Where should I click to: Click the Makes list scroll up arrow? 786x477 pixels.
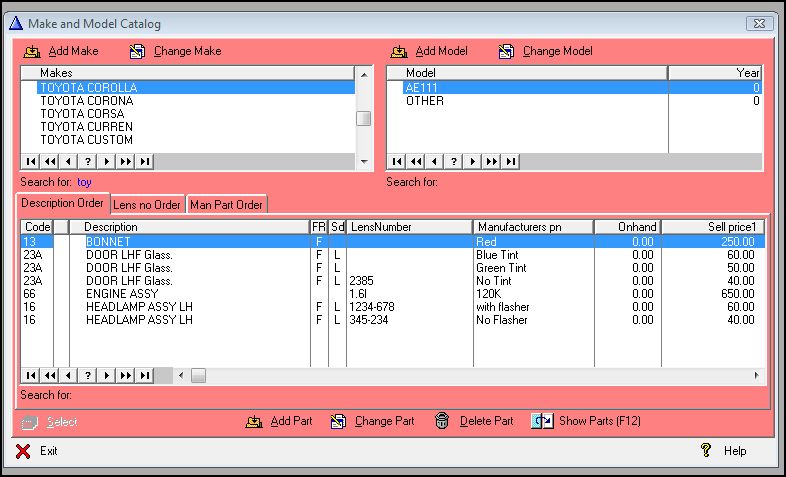pyautogui.click(x=364, y=75)
